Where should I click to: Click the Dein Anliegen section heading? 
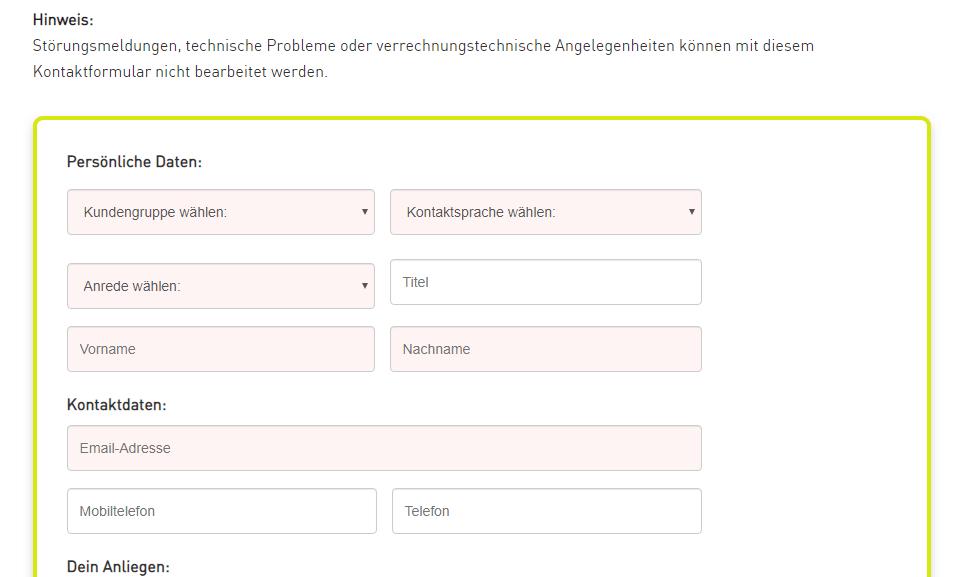coord(118,567)
